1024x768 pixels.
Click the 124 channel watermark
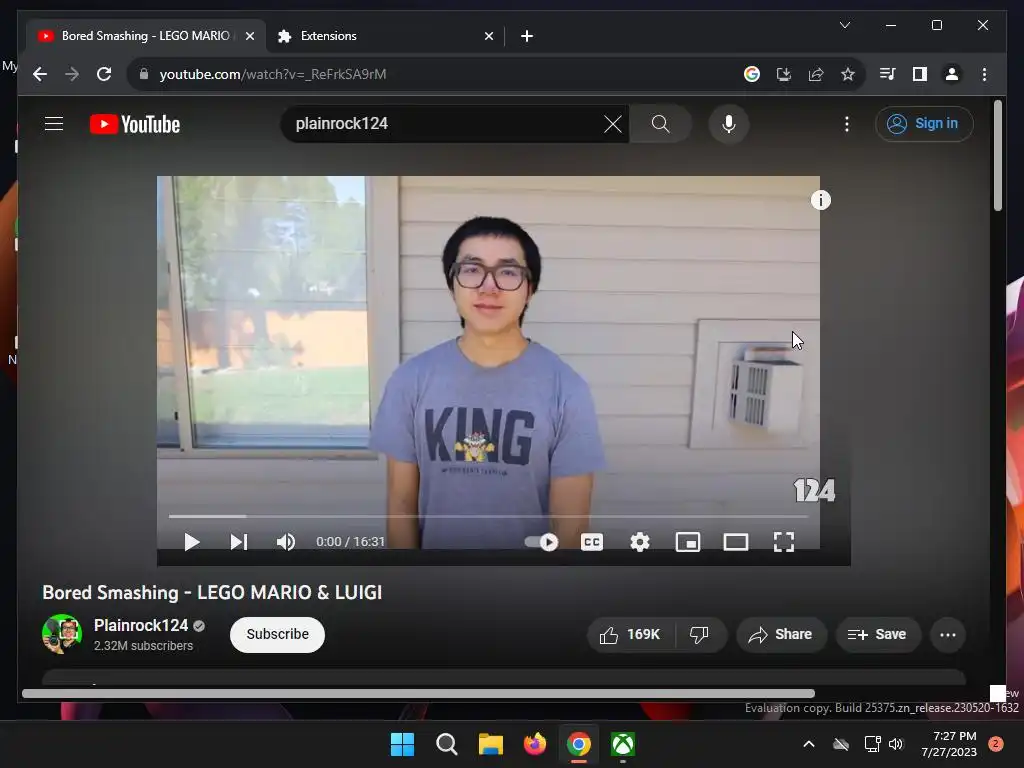point(814,490)
